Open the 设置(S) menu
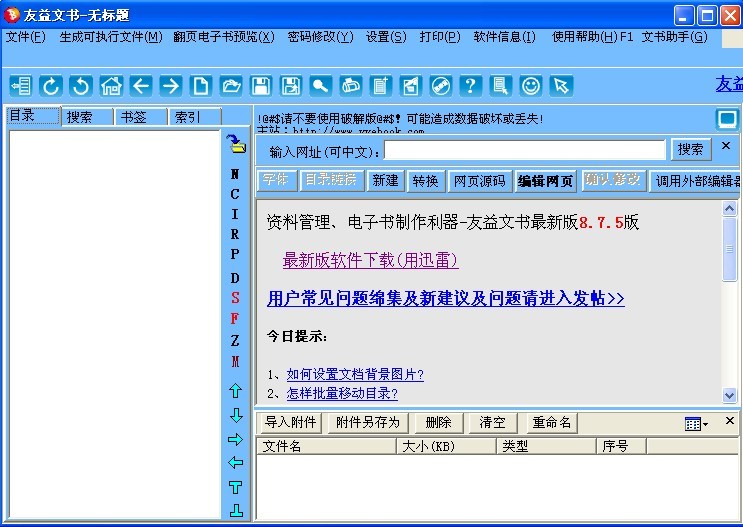The image size is (743, 527). pyautogui.click(x=386, y=37)
